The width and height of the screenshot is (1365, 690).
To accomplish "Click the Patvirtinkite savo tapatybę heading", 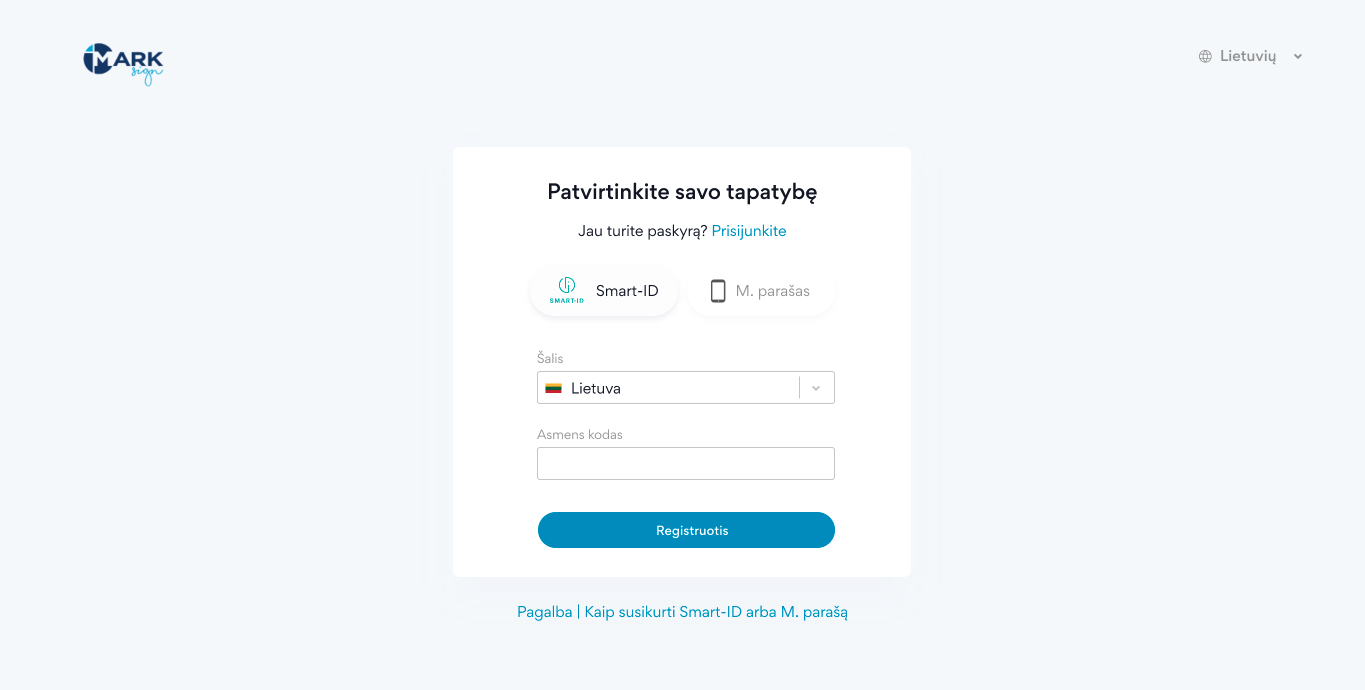I will pos(682,192).
